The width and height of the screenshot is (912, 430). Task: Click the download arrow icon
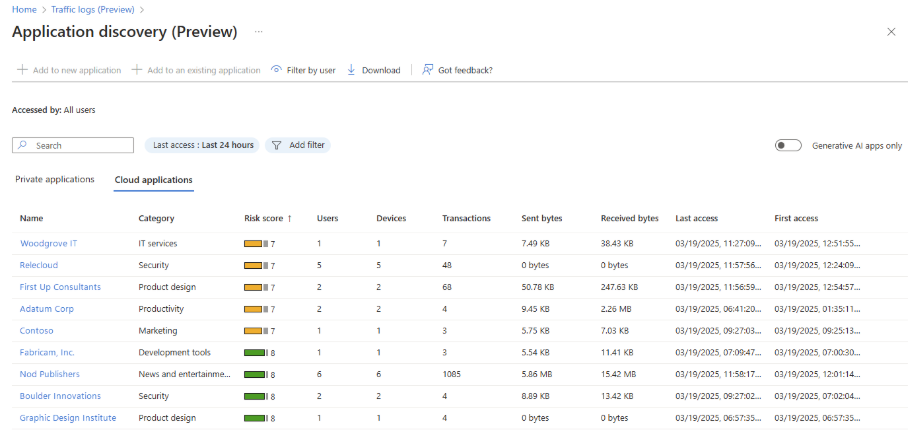(x=351, y=70)
